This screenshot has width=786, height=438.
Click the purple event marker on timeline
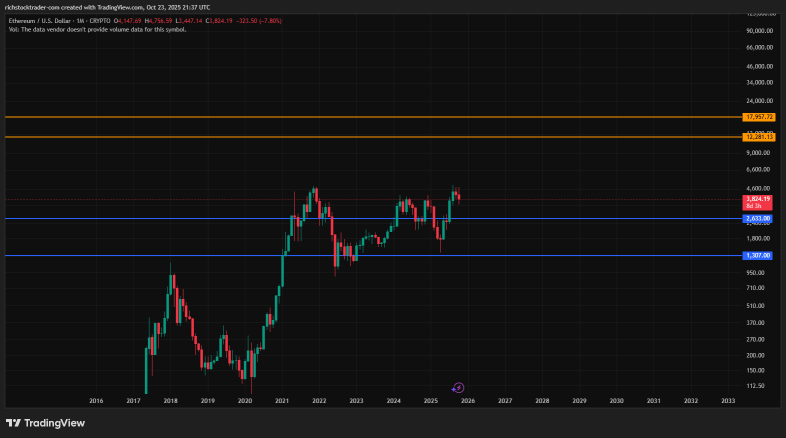(457, 387)
